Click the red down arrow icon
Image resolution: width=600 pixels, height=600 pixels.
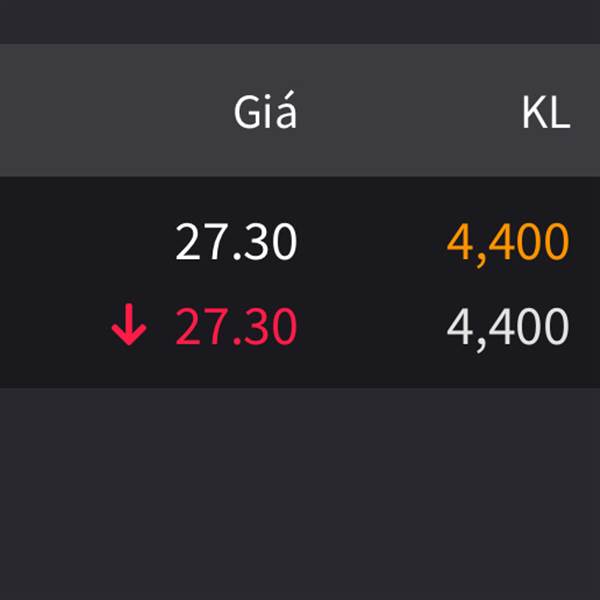click(129, 324)
